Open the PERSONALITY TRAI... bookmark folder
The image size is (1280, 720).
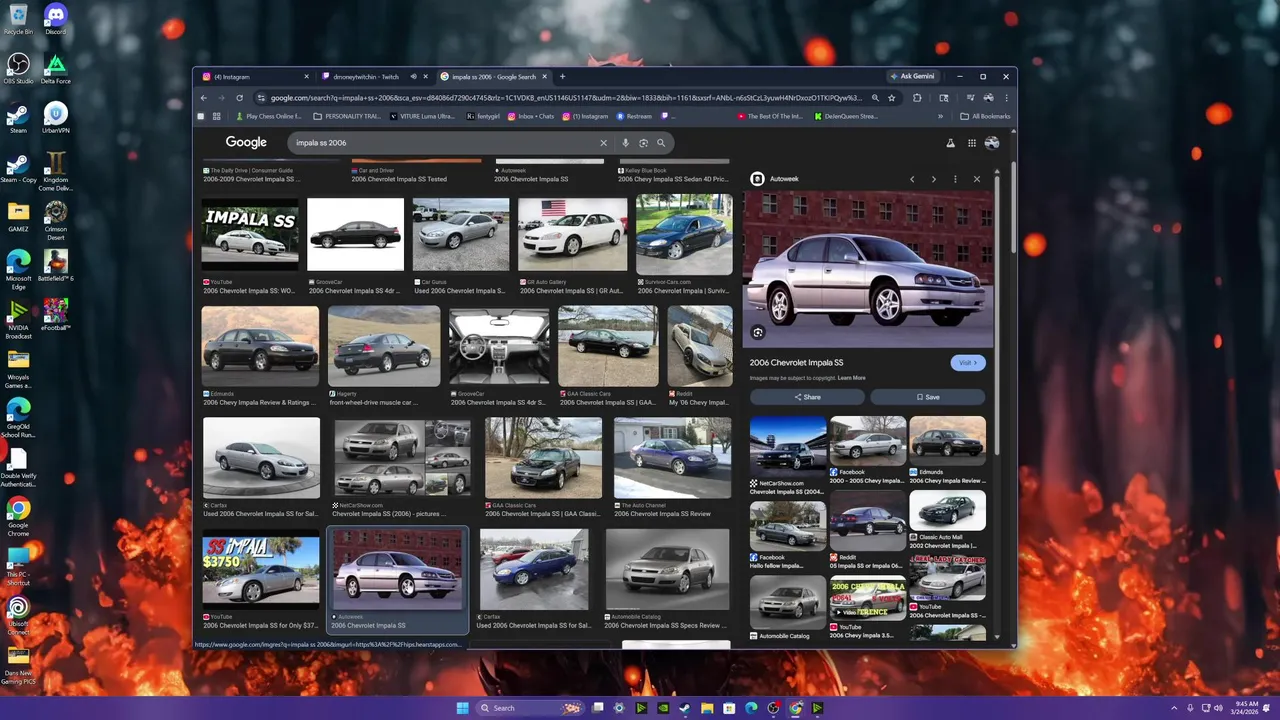click(x=347, y=116)
